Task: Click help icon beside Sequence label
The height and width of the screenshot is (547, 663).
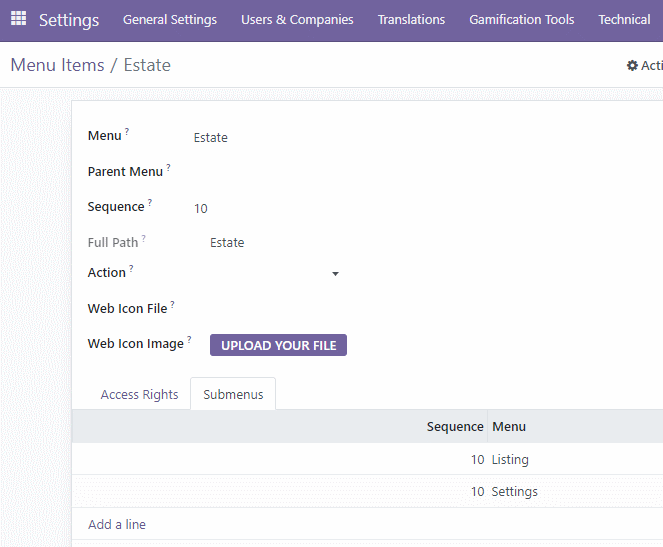Action: point(150,202)
